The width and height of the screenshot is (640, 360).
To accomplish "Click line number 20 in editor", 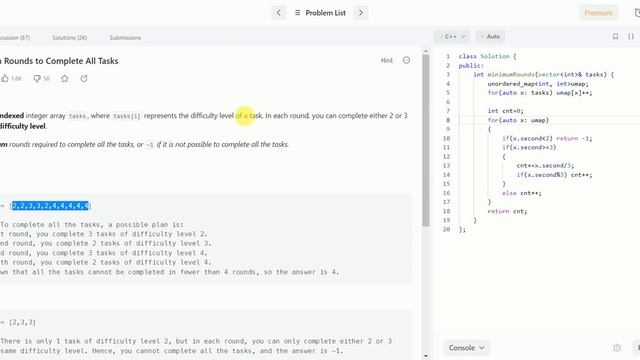I will coord(447,229).
